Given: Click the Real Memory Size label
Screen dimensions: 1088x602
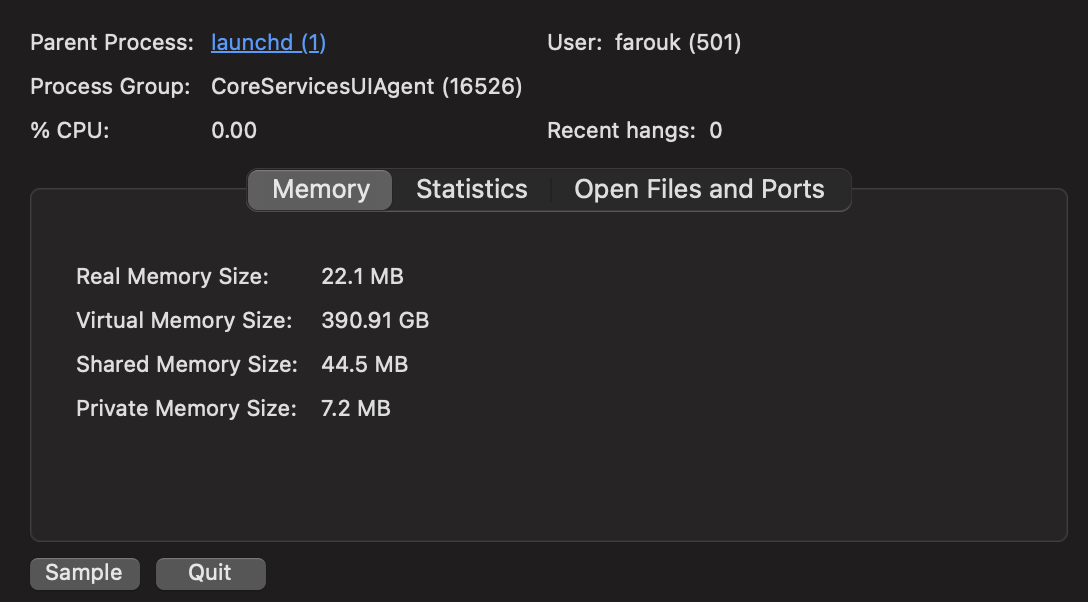Looking at the screenshot, I should tap(172, 277).
